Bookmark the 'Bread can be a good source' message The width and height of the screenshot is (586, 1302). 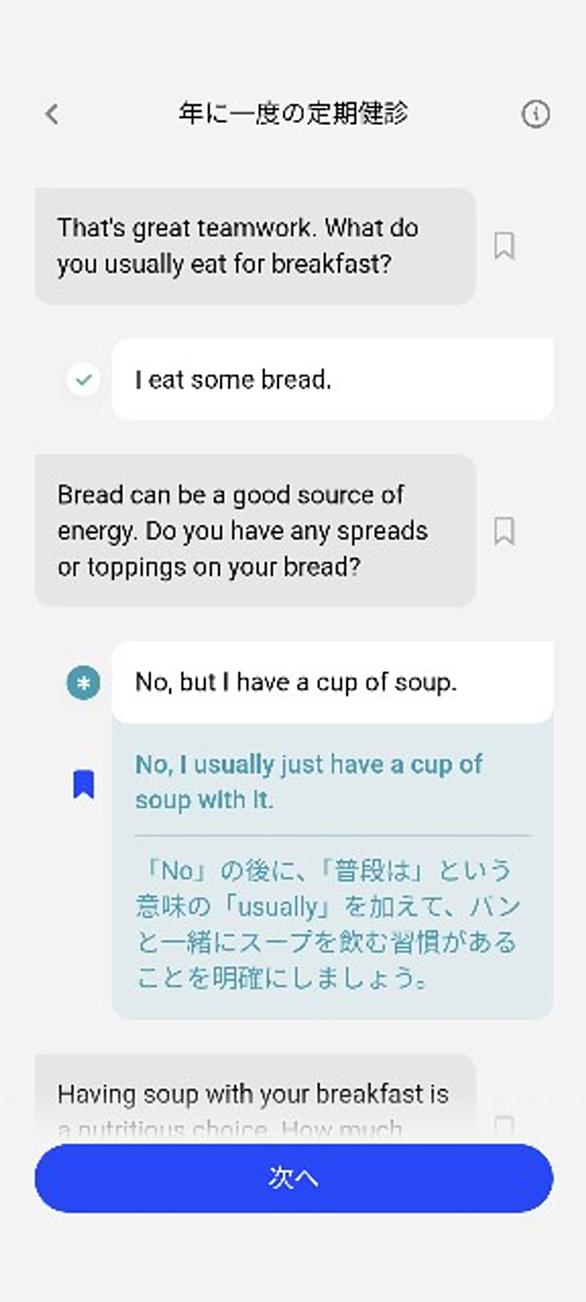click(x=505, y=531)
